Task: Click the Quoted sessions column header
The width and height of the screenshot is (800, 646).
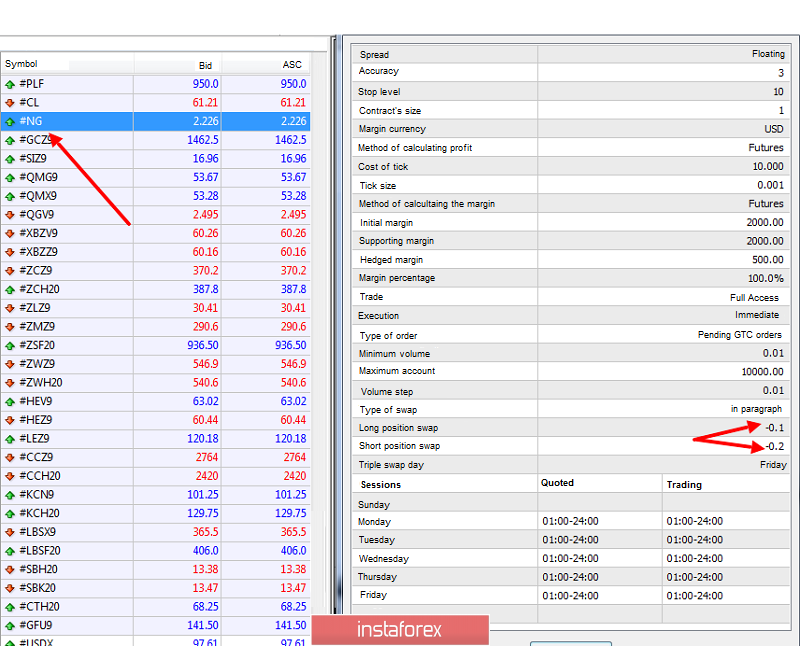Action: pyautogui.click(x=557, y=483)
